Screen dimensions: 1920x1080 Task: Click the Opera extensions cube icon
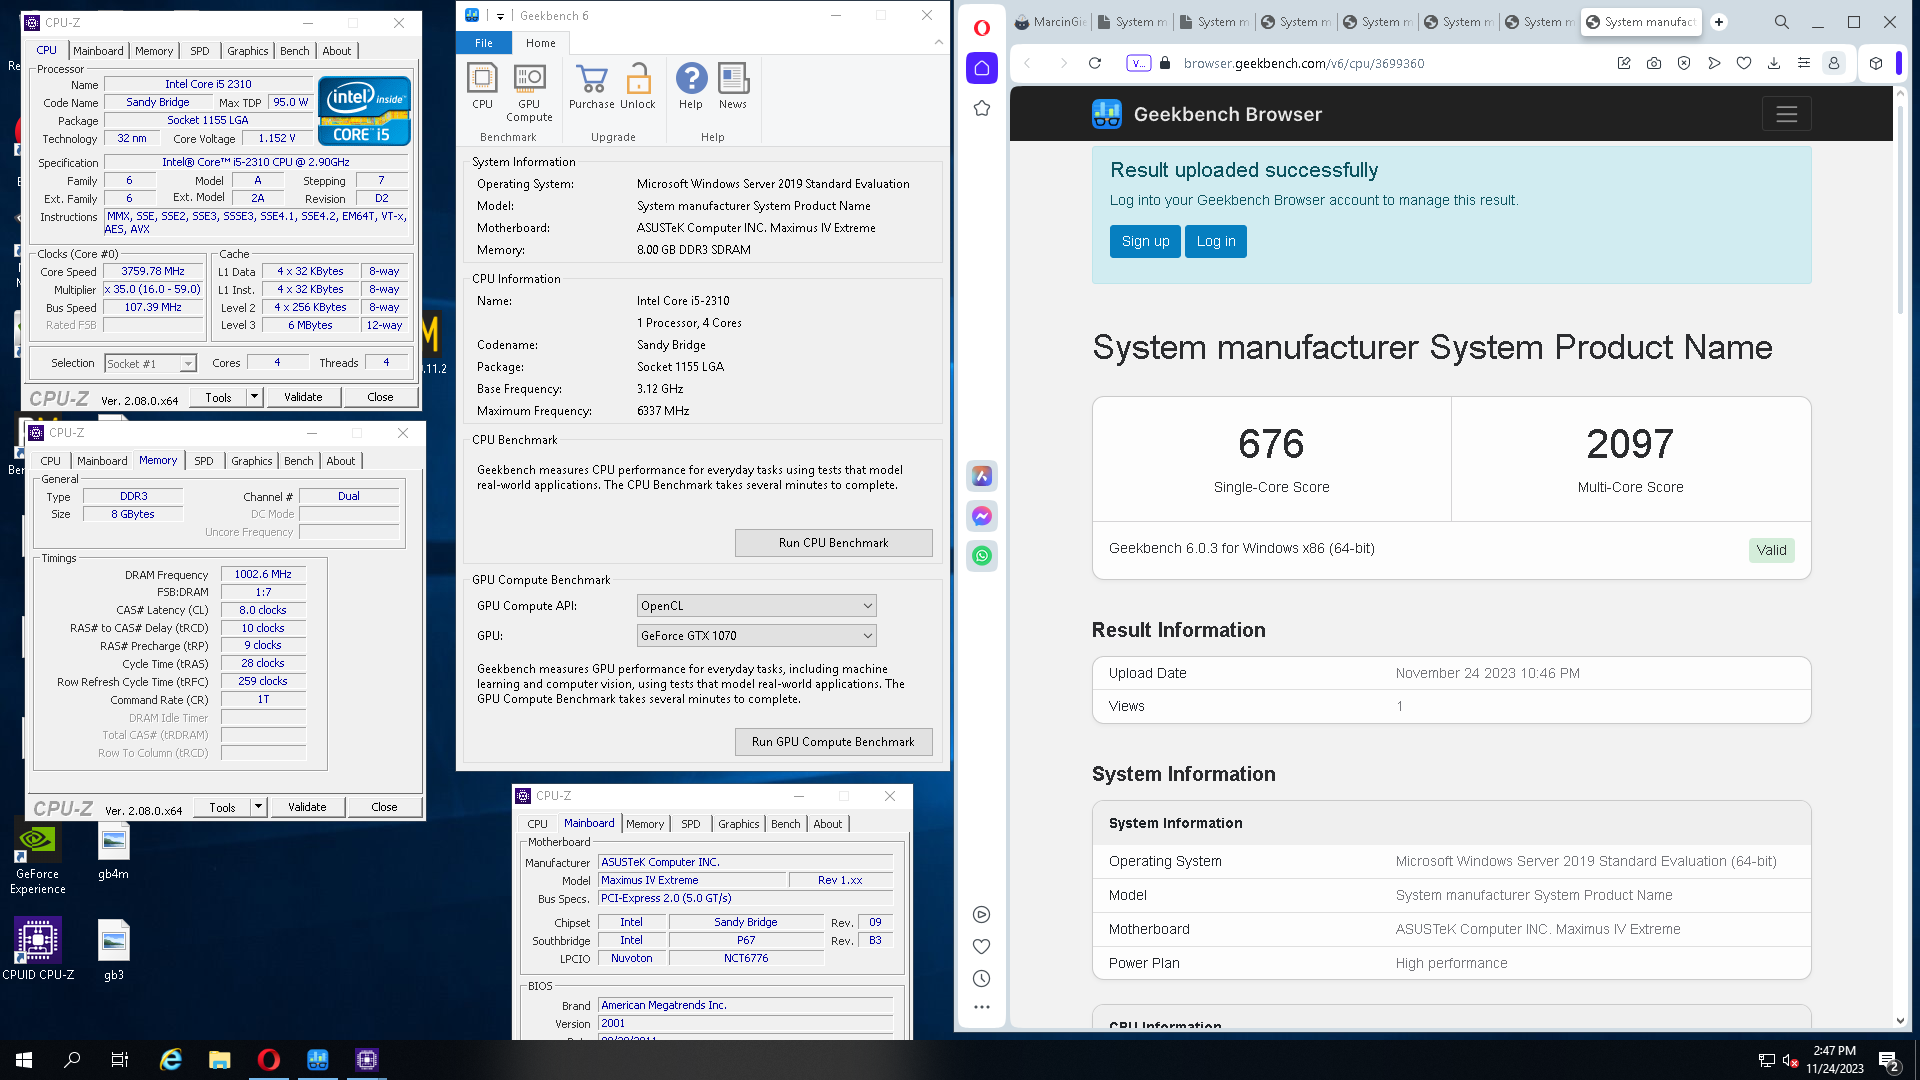1876,63
